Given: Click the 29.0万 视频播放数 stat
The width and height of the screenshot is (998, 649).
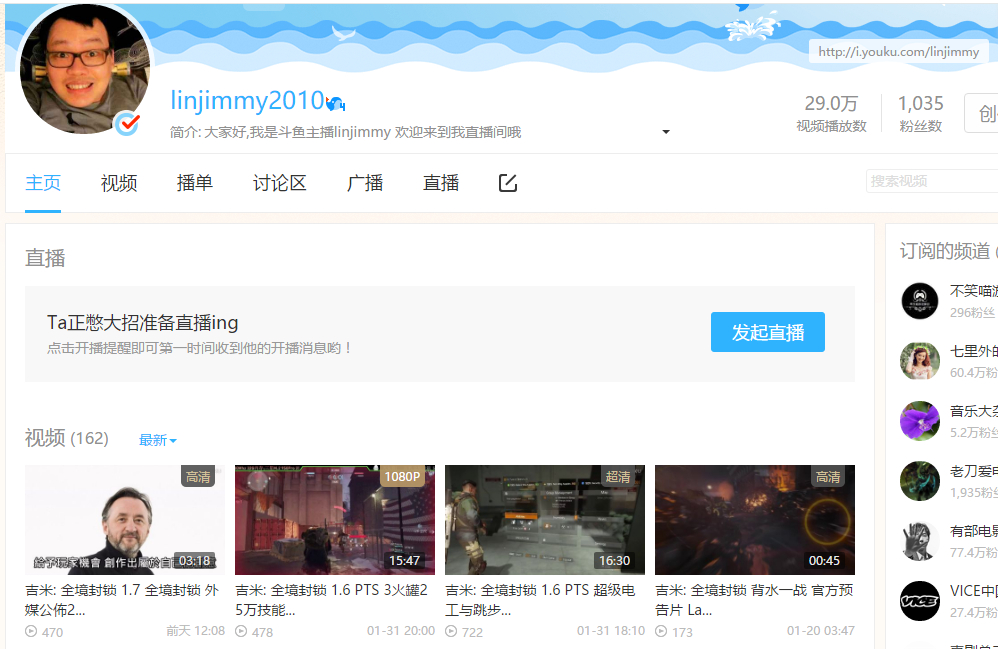Looking at the screenshot, I should (x=831, y=113).
